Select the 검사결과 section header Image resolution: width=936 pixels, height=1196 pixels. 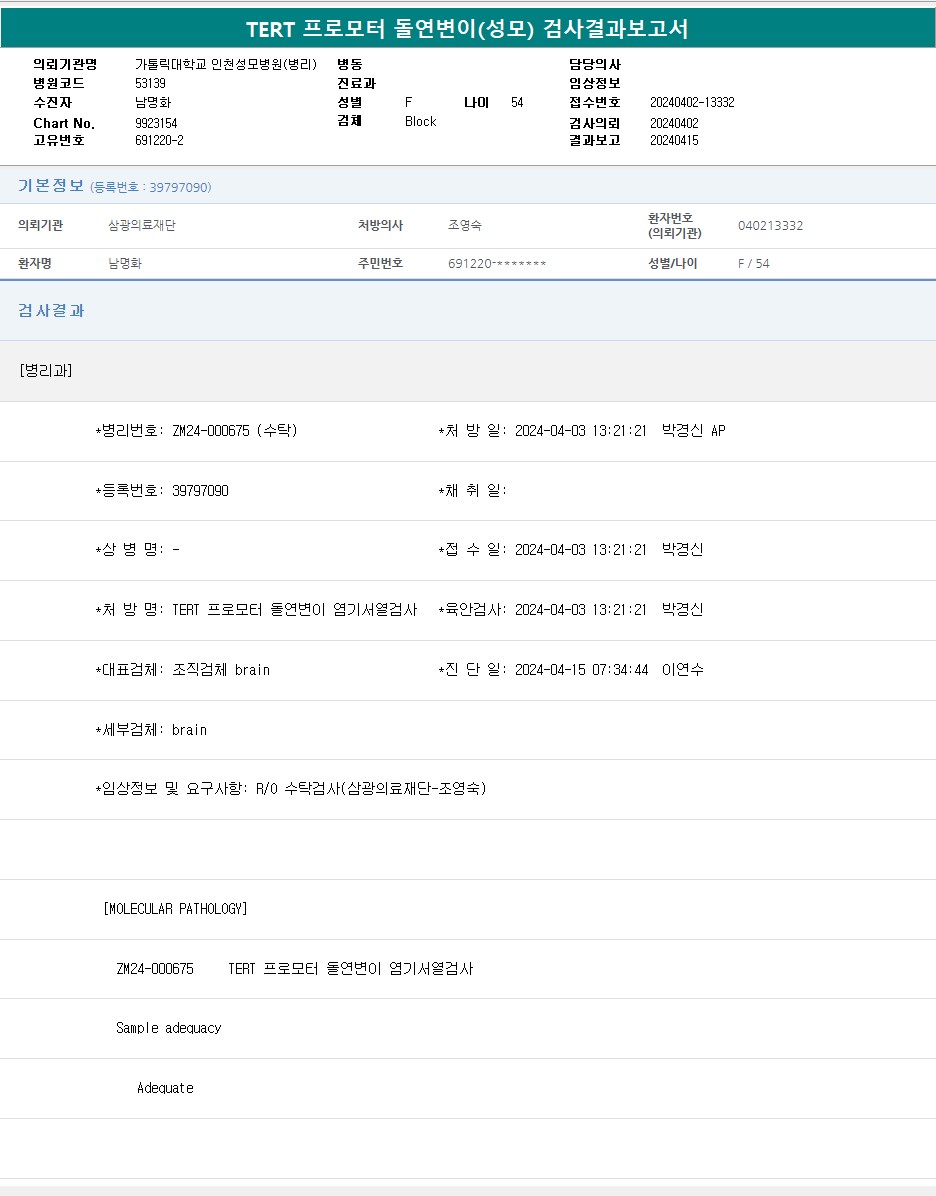coord(51,311)
